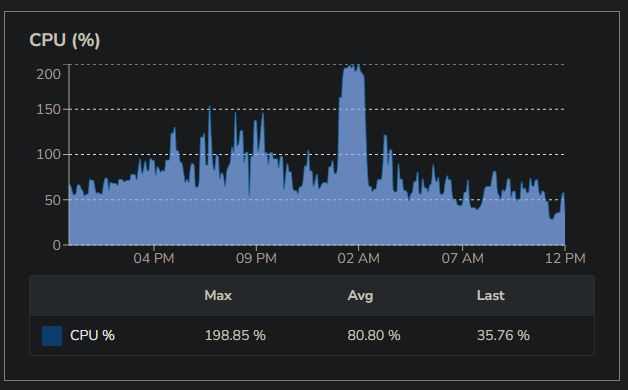This screenshot has height=390, width=628.
Task: Click the 200 y-axis label
Action: [48, 74]
